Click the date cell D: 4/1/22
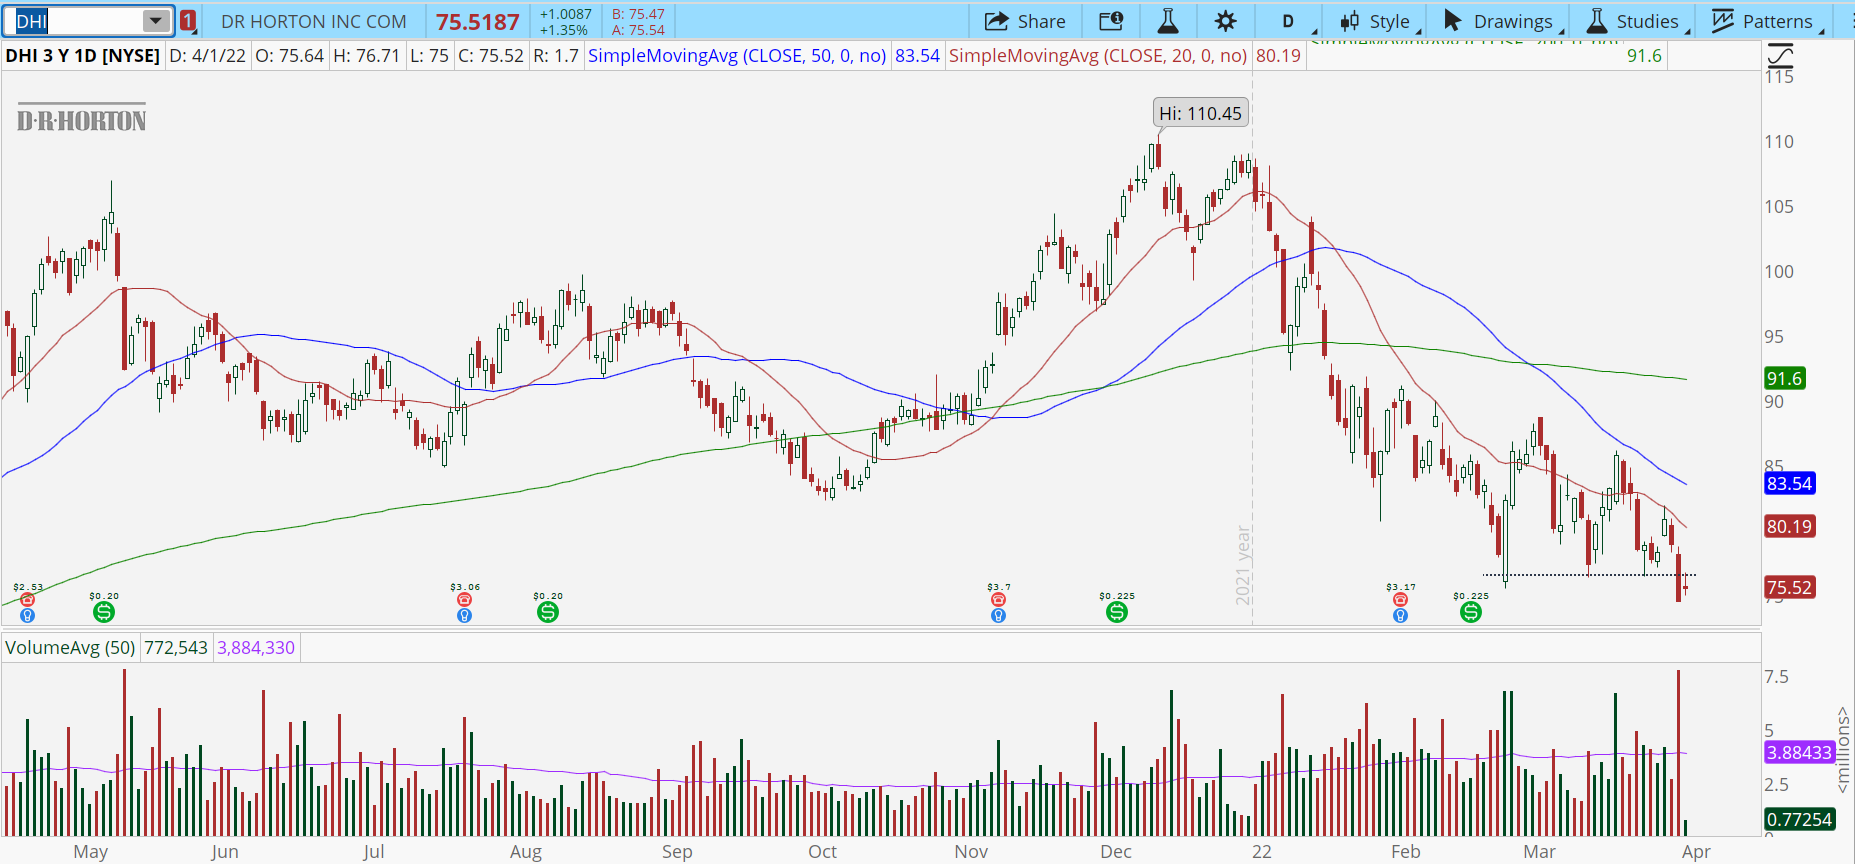 click(207, 56)
